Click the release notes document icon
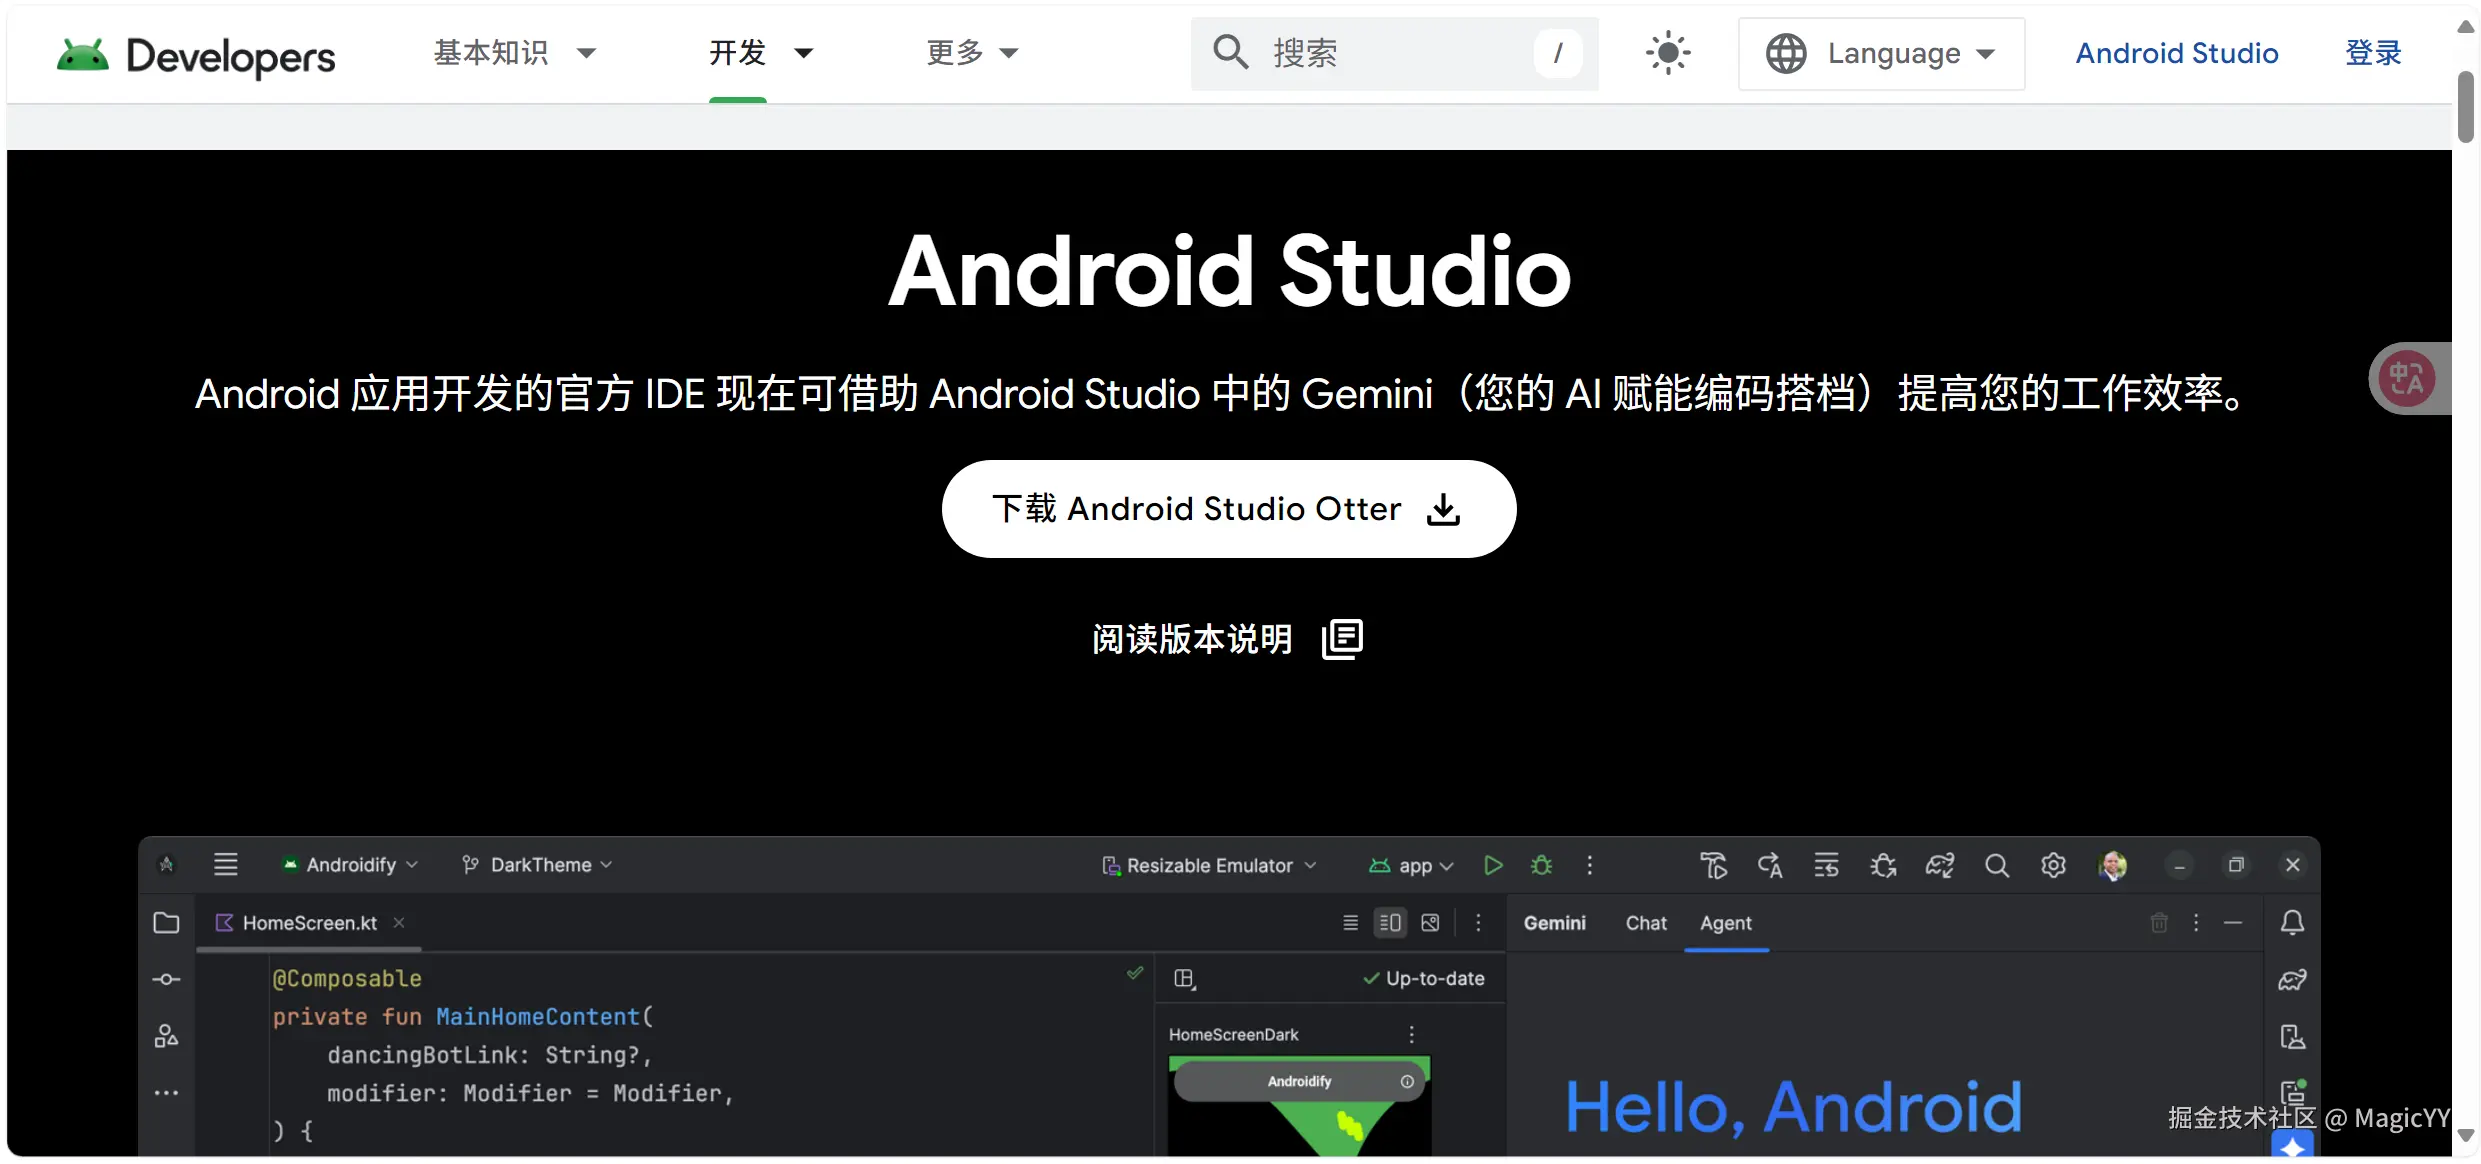The width and height of the screenshot is (2481, 1164). pos(1342,638)
